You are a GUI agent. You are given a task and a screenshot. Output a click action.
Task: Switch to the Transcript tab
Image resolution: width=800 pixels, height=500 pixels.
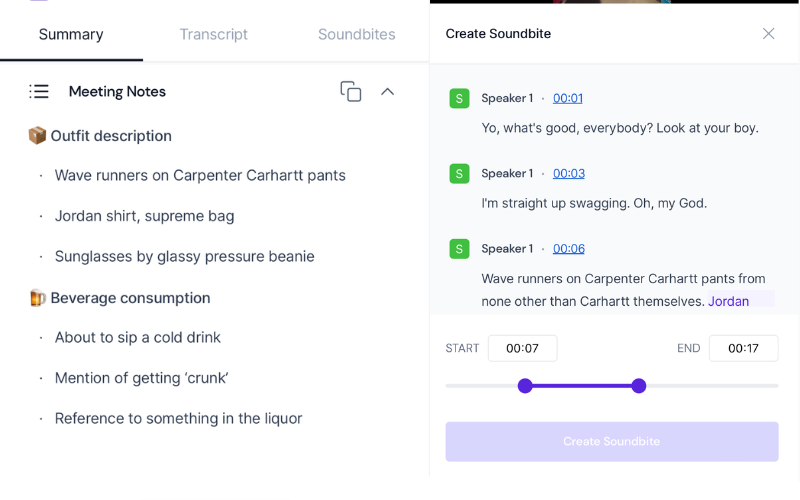coord(213,34)
